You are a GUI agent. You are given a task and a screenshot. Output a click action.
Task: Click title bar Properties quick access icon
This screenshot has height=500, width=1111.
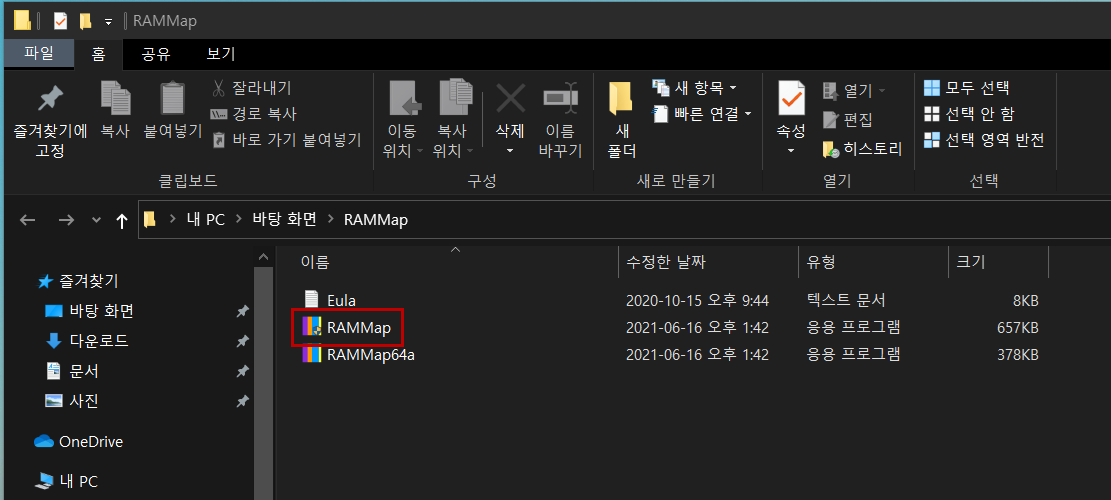(x=61, y=21)
